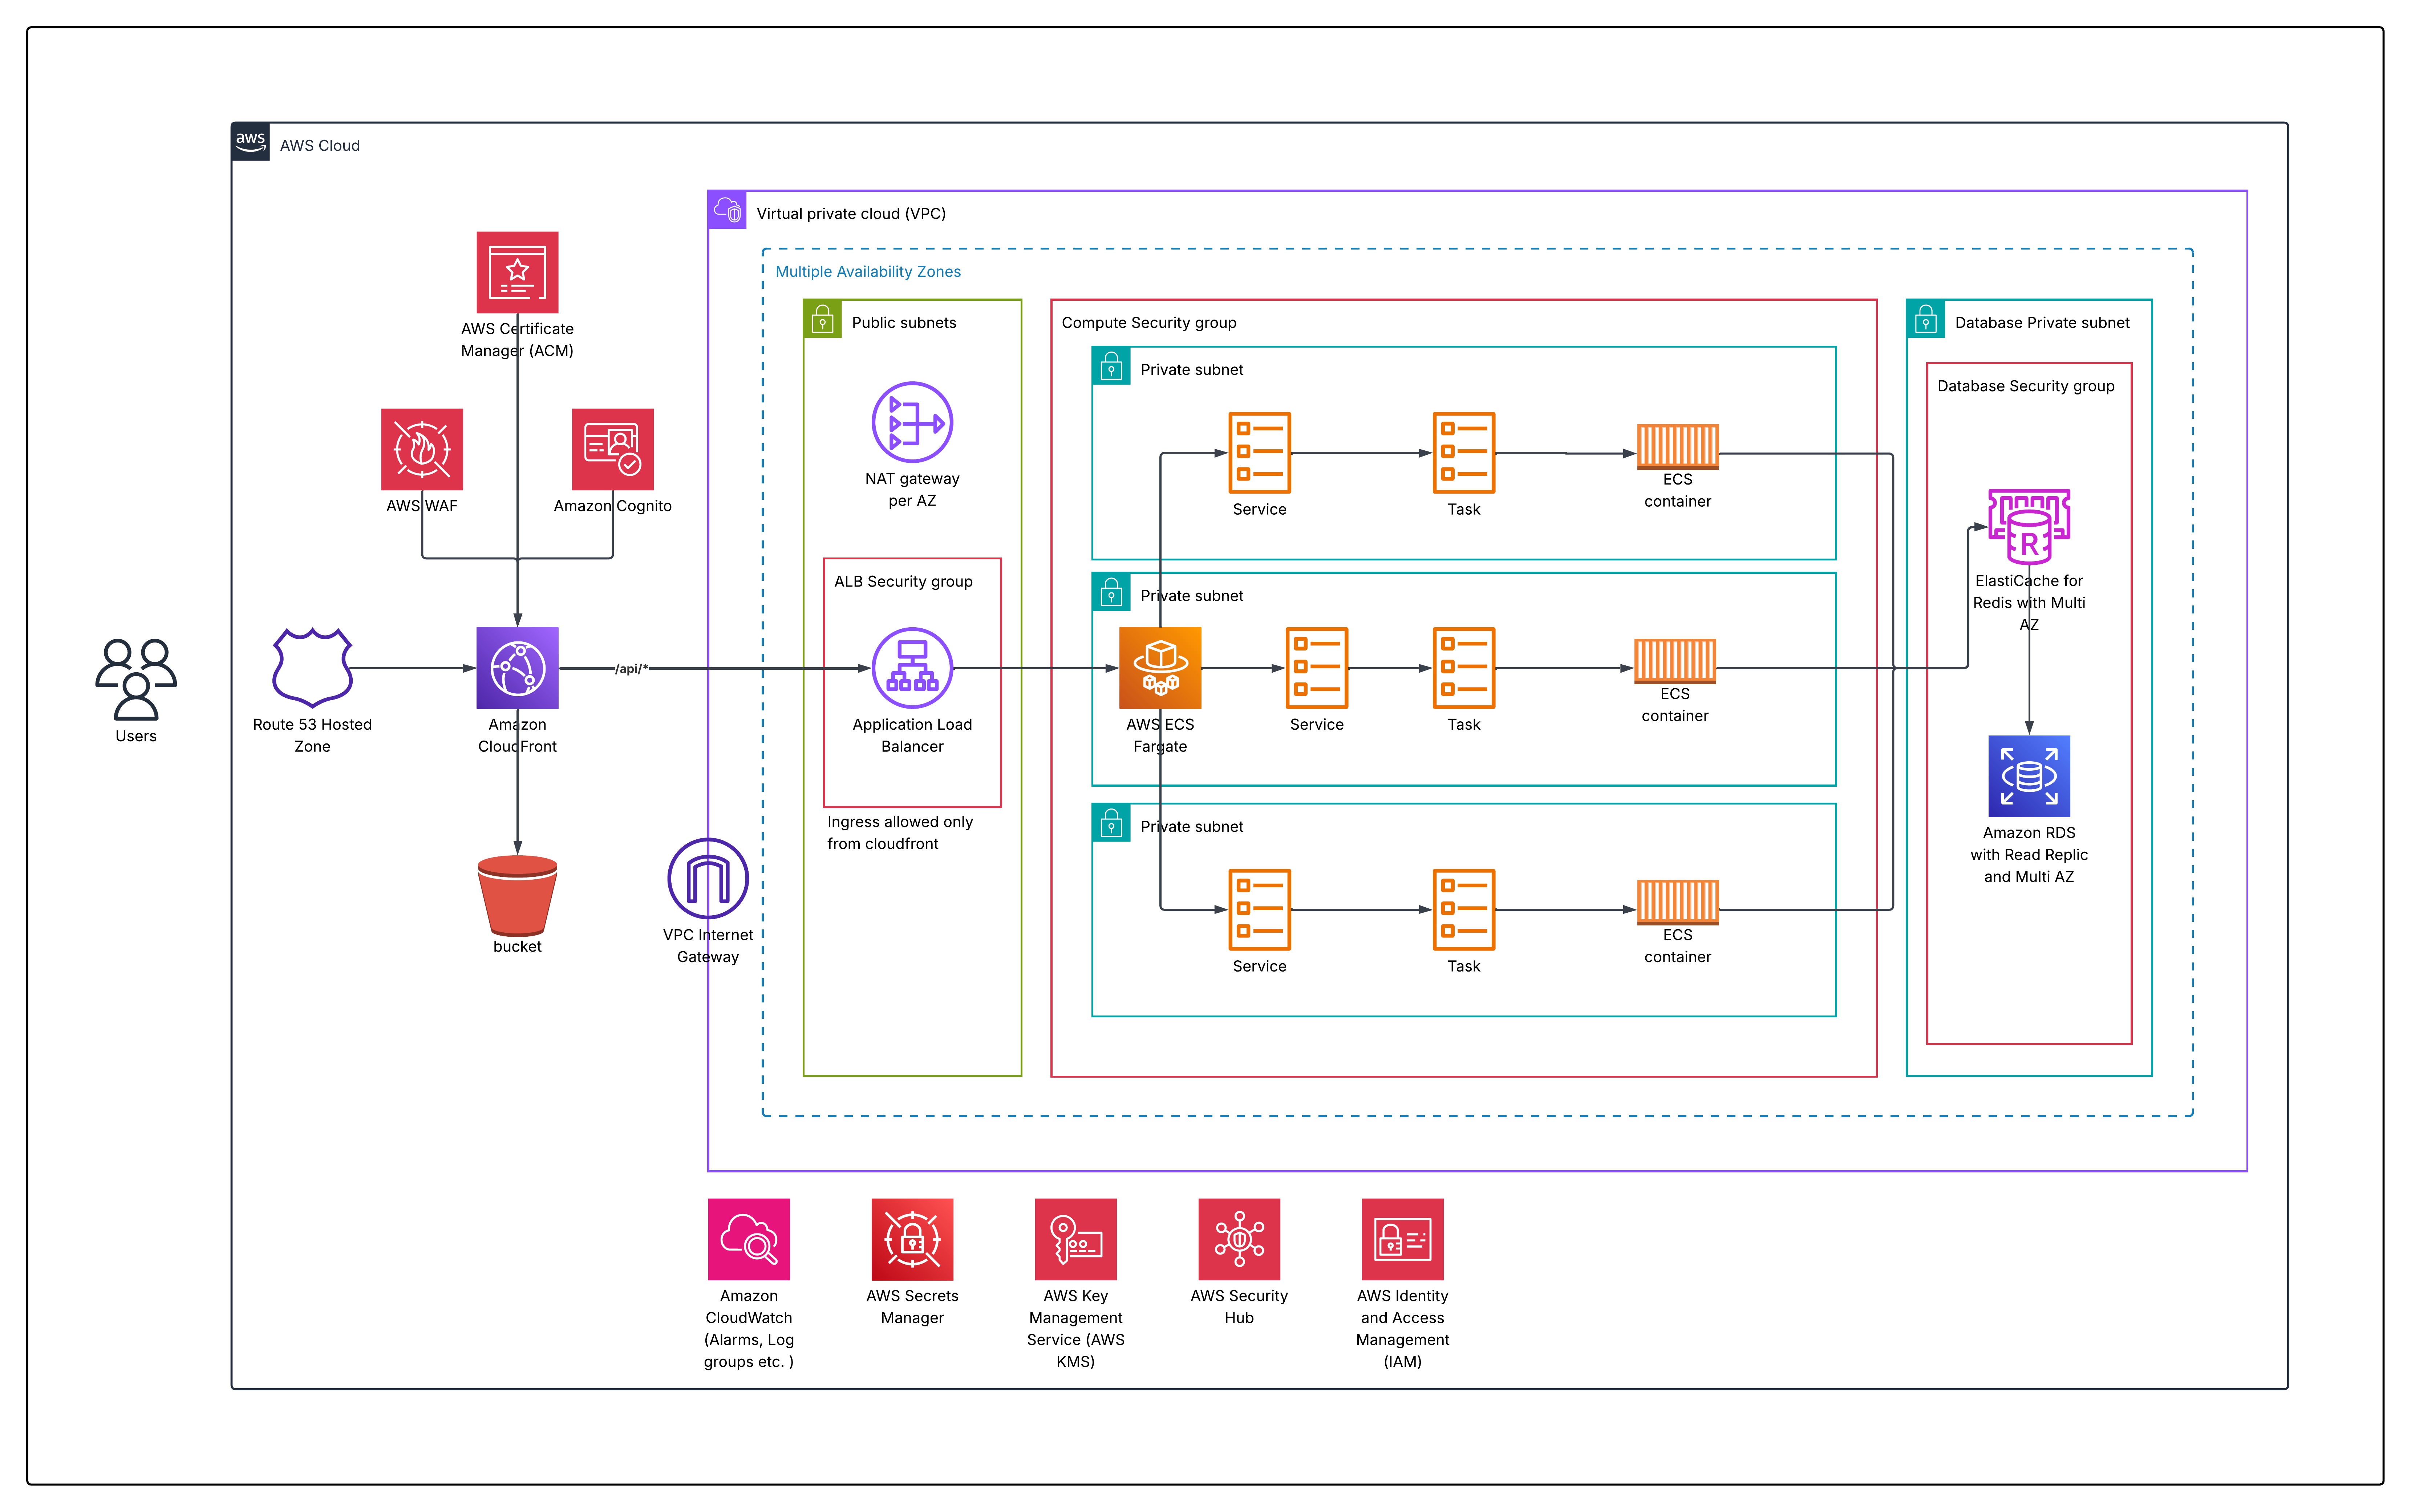
Task: Select the VPC cloud icon at group corner
Action: coord(727,210)
